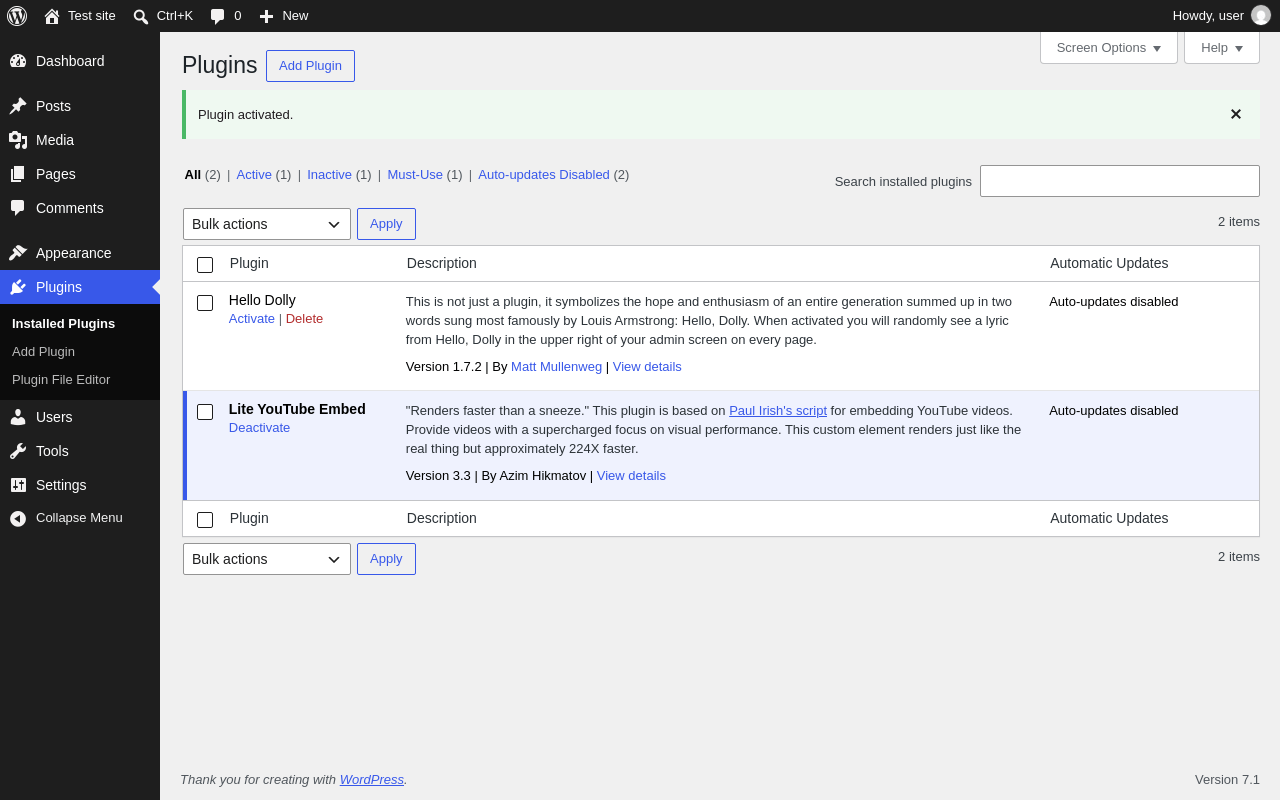The height and width of the screenshot is (800, 1280).
Task: Click the Plugins plug icon
Action: 18,287
